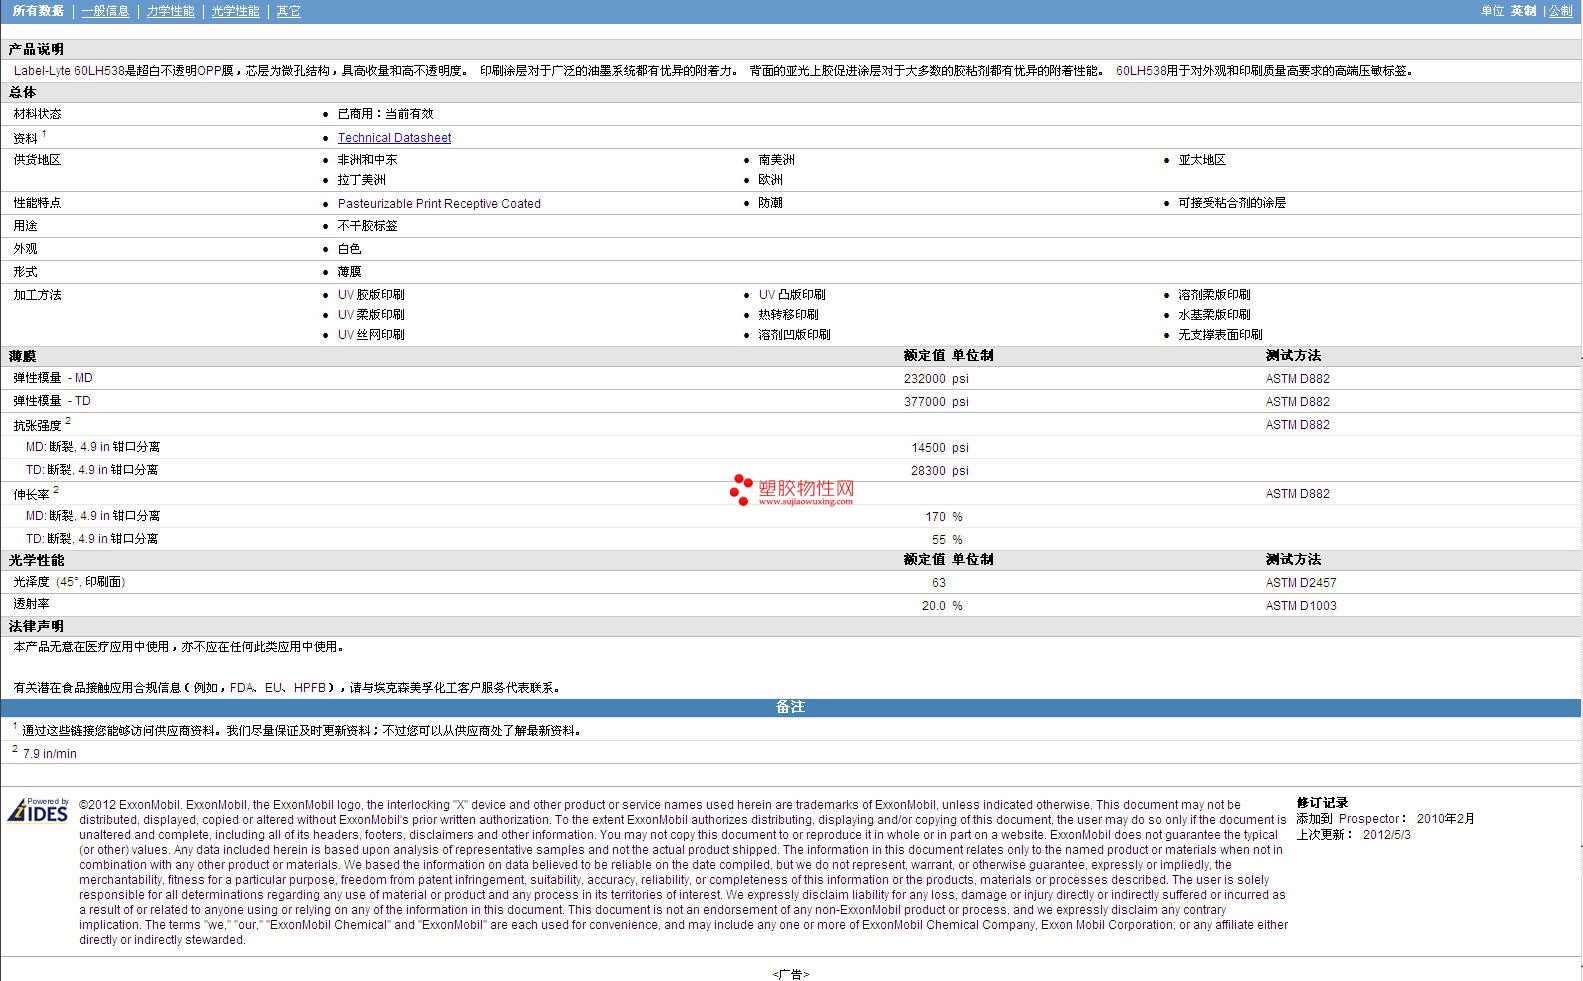Click the 20.0 % transmittance value
This screenshot has width=1583, height=981.
point(942,606)
